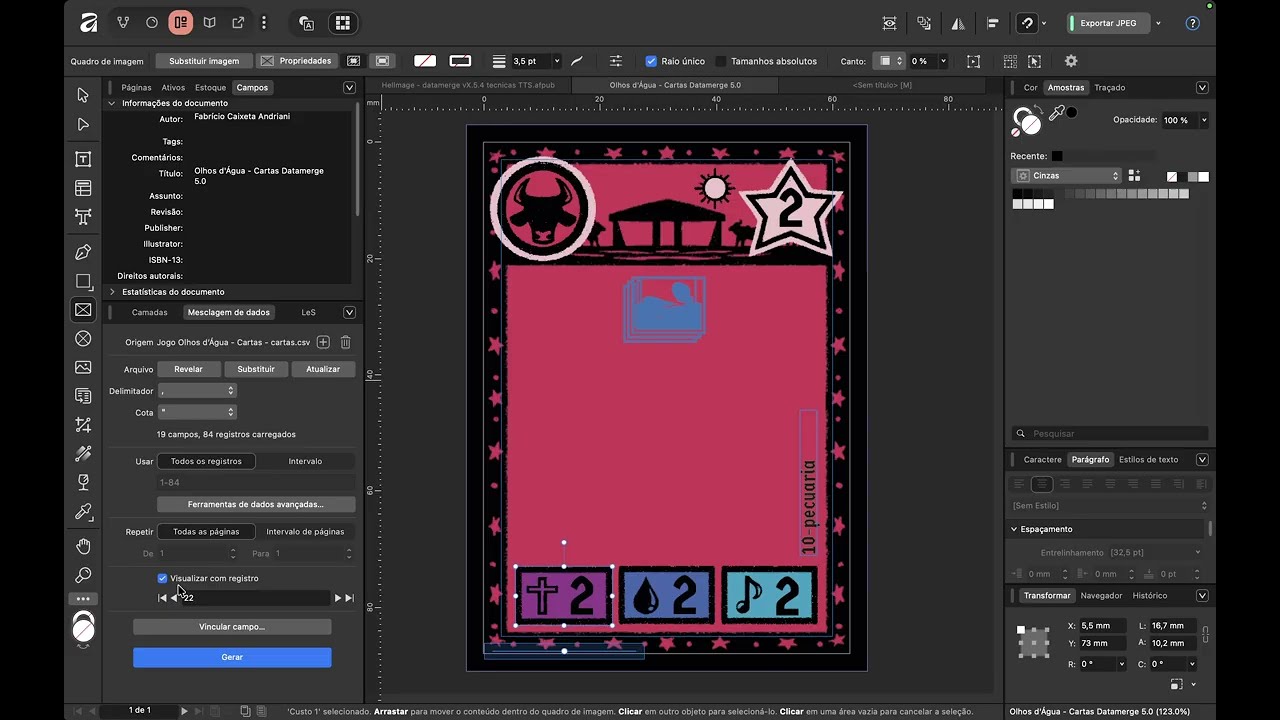
Task: Toggle aspect ratio lock link
Action: tap(1205, 634)
